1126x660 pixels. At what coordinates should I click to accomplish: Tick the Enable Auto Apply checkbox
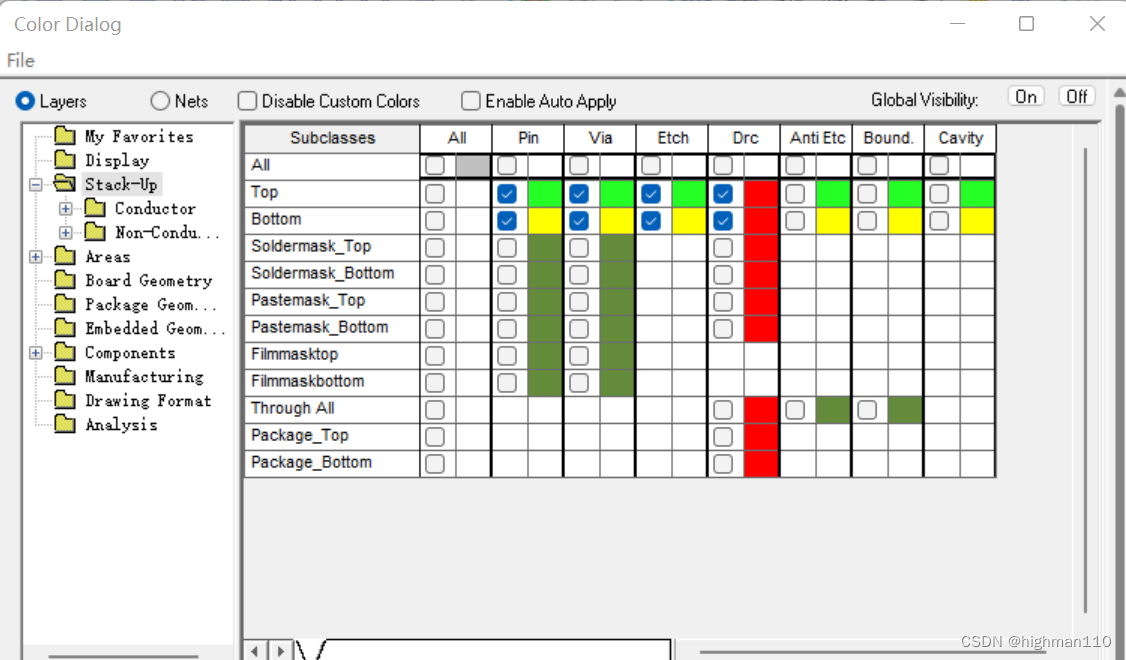470,101
